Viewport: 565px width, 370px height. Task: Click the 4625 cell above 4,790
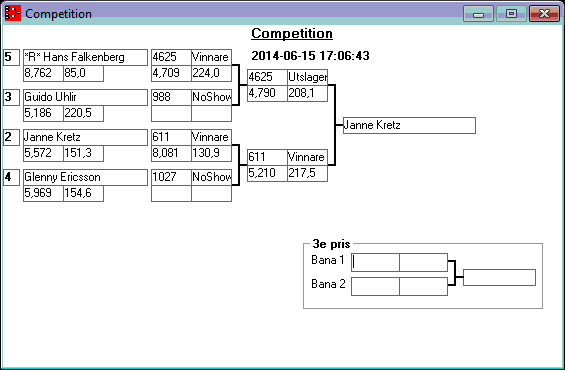(x=267, y=77)
